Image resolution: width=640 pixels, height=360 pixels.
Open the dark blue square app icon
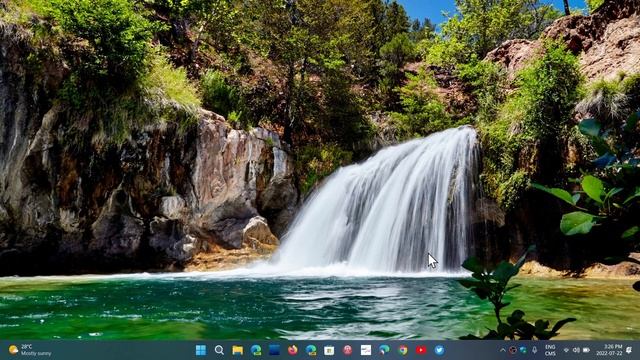[274, 350]
